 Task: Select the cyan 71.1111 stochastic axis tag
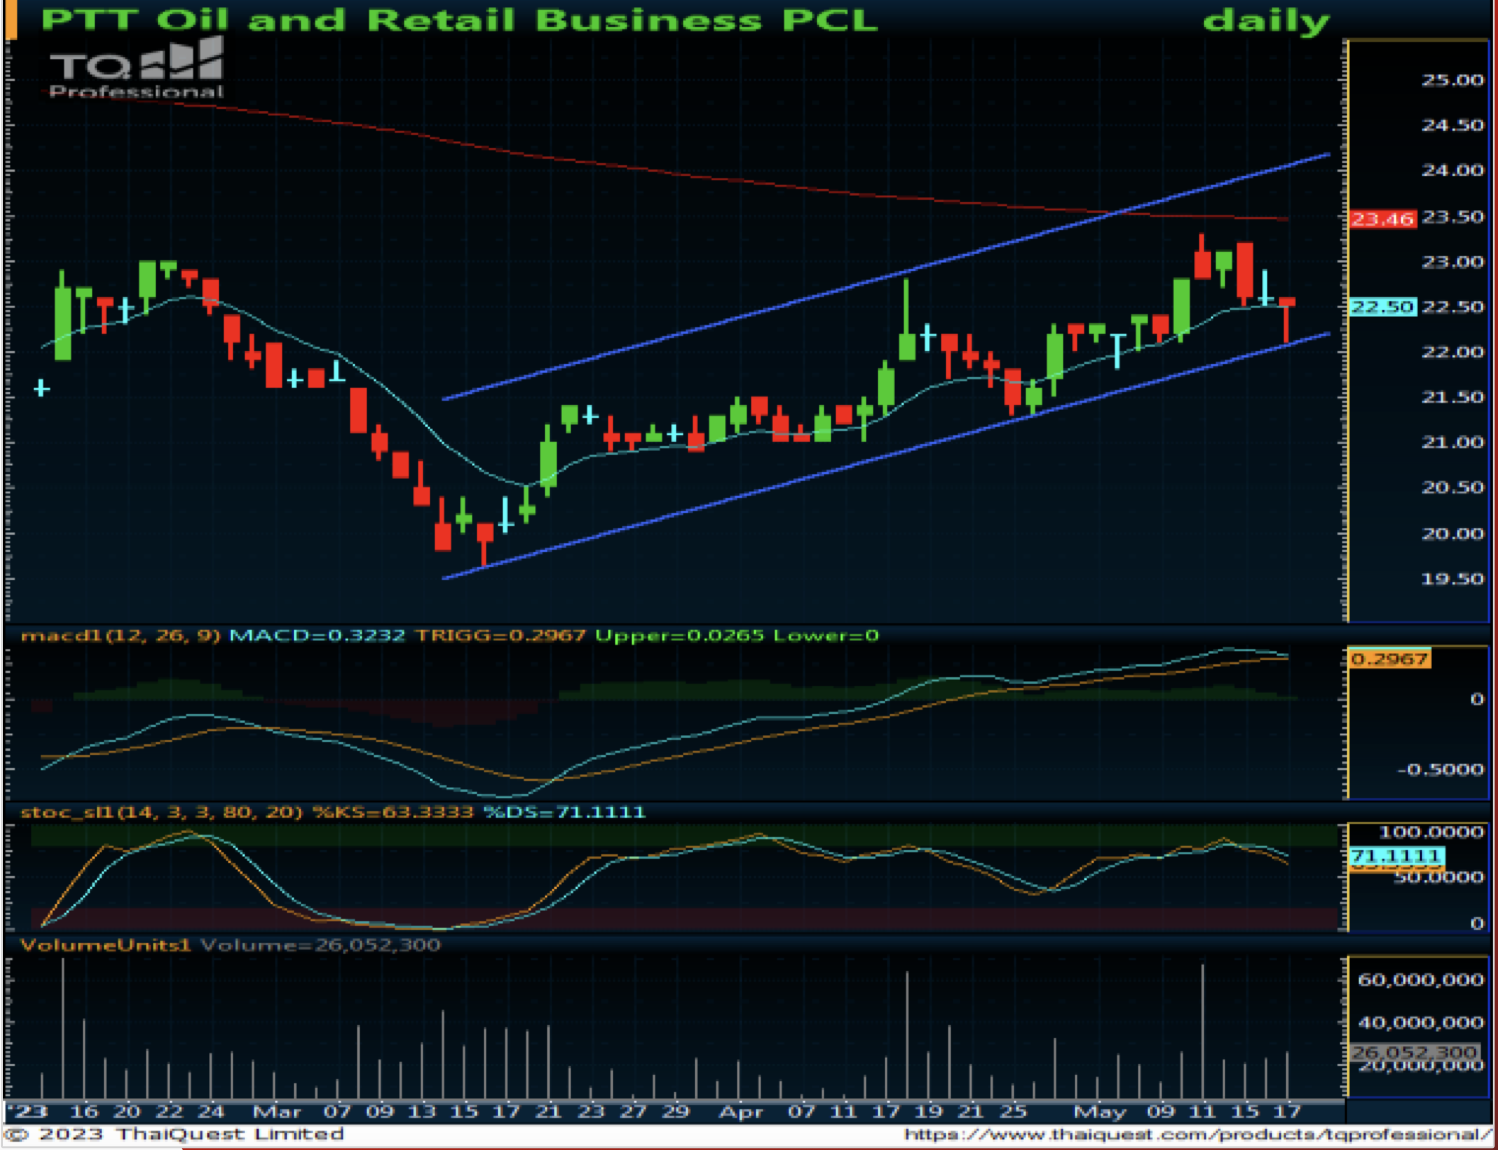click(x=1396, y=856)
